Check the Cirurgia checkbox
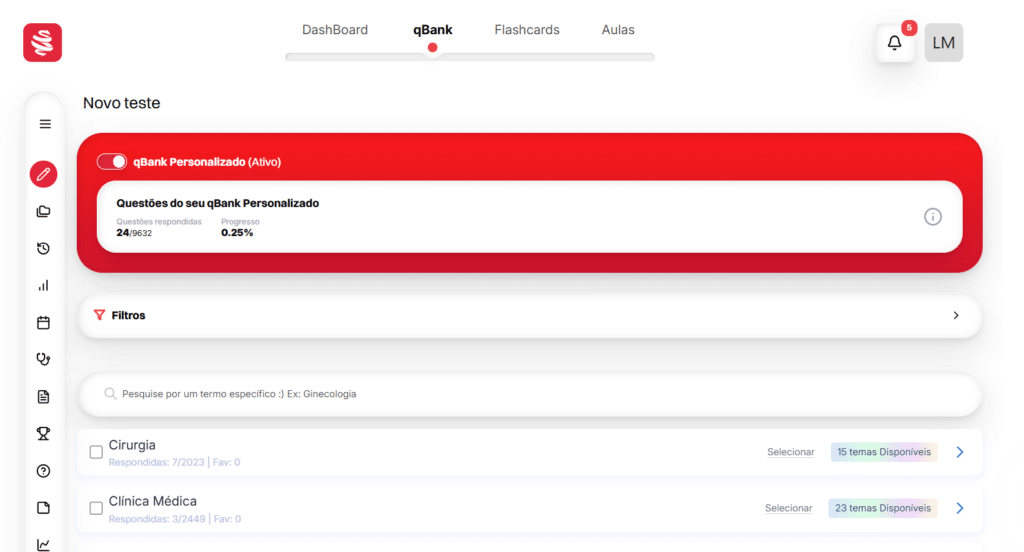The height and width of the screenshot is (552, 1024). (96, 452)
